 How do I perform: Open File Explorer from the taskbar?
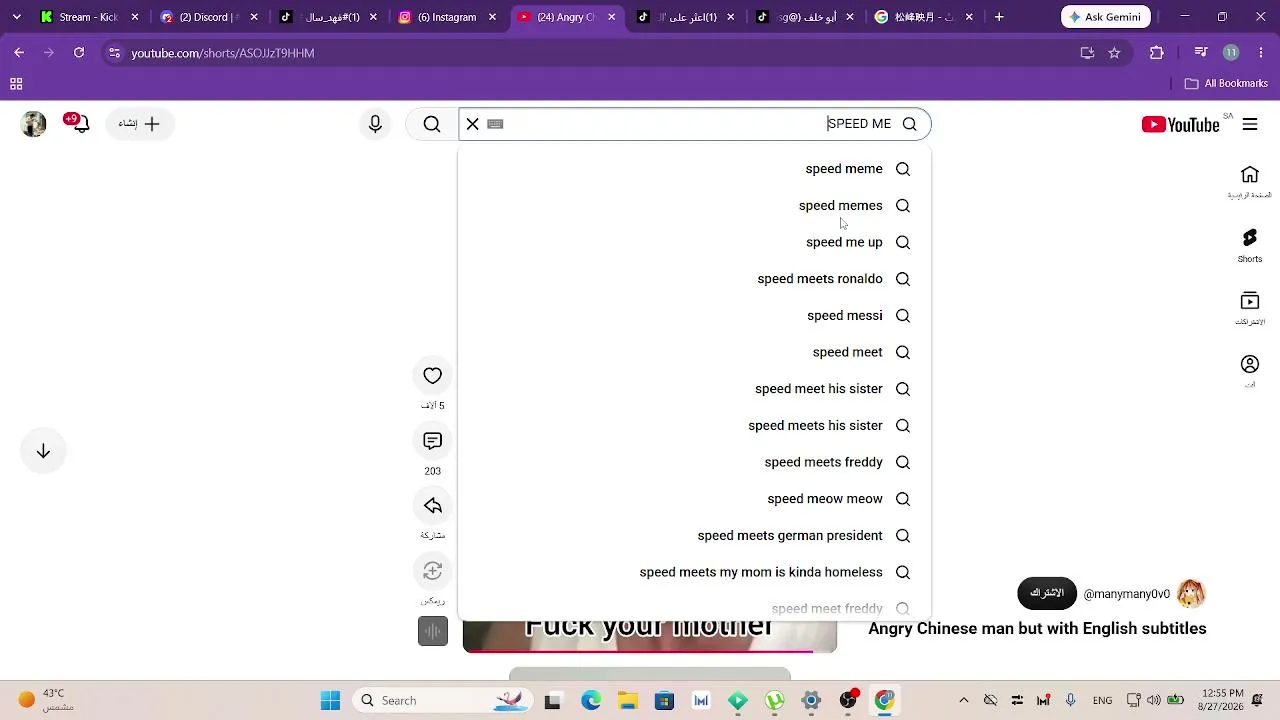pyautogui.click(x=627, y=701)
